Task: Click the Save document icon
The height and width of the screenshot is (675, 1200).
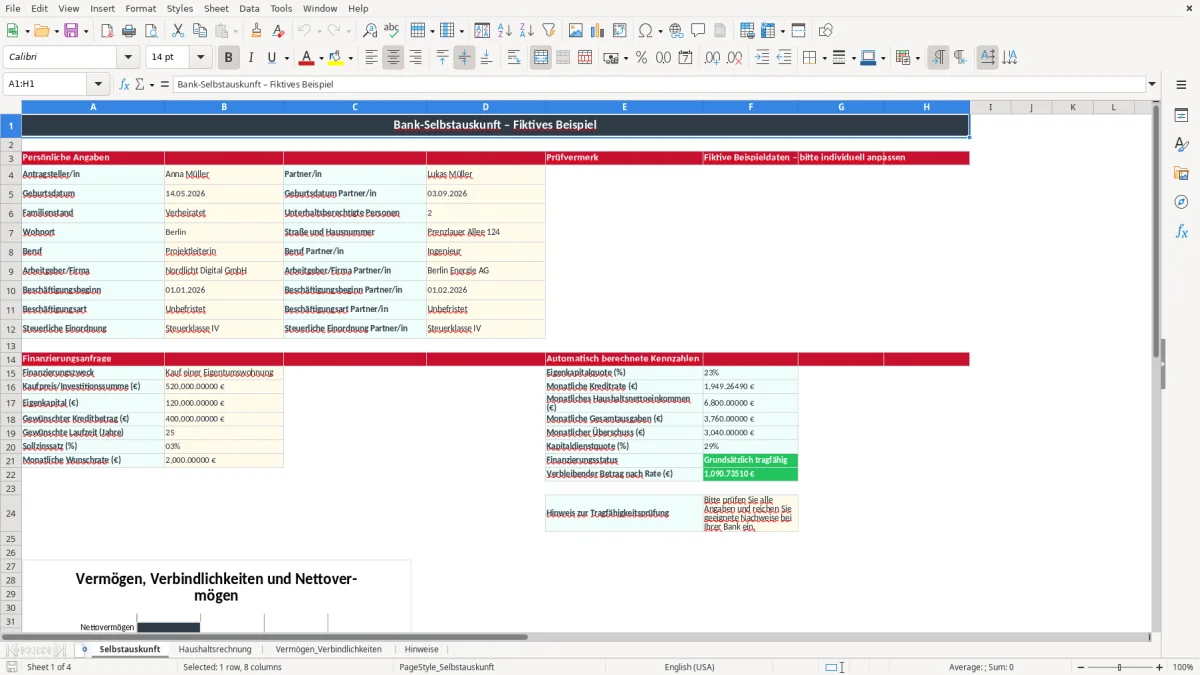Action: coord(71,31)
